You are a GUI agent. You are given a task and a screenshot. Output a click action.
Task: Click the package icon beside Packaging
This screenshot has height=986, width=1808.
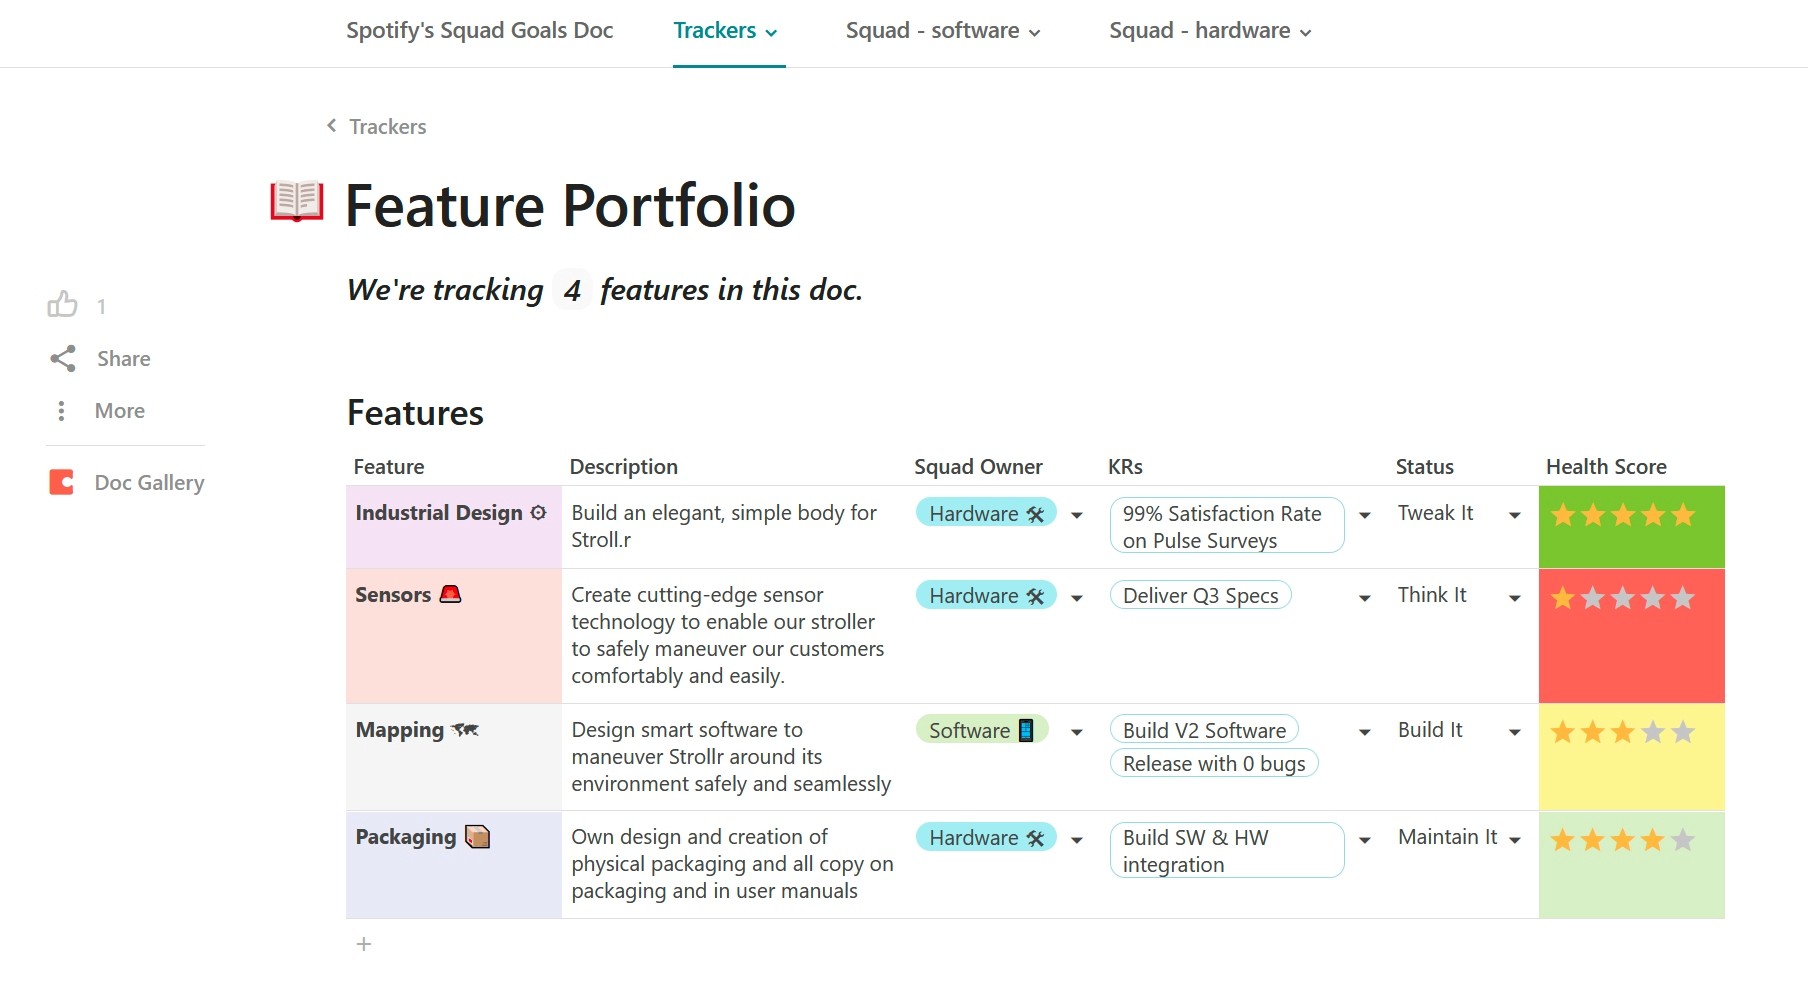[x=478, y=837]
